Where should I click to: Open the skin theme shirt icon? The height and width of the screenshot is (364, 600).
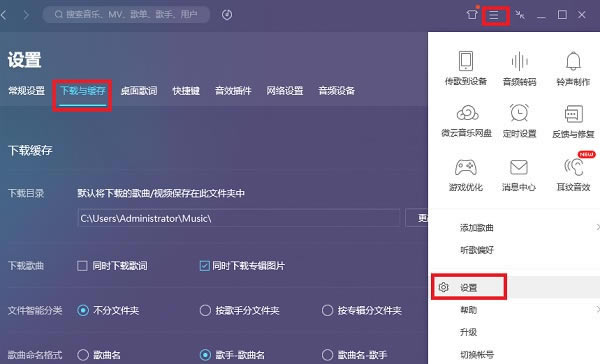pyautogui.click(x=472, y=15)
